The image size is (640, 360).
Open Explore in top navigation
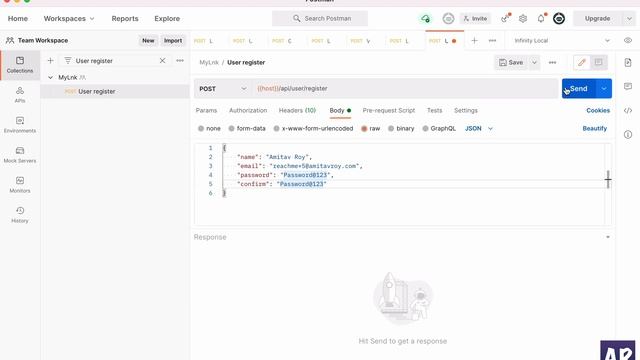tap(167, 18)
